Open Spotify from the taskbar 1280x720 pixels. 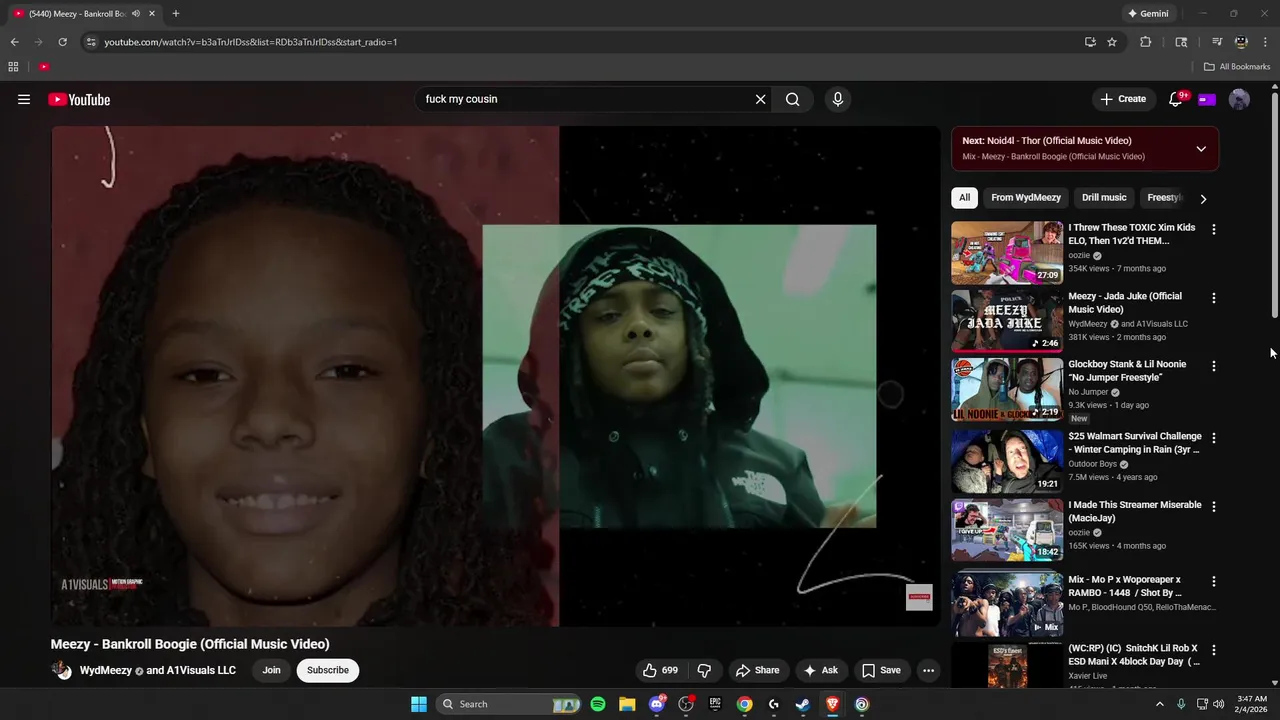pos(598,704)
